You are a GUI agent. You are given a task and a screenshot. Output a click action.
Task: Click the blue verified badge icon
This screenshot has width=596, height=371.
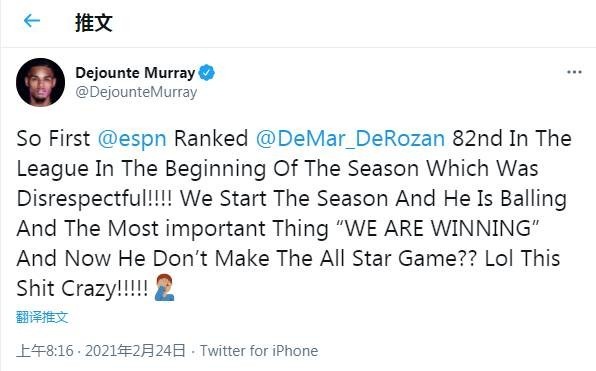tap(207, 73)
